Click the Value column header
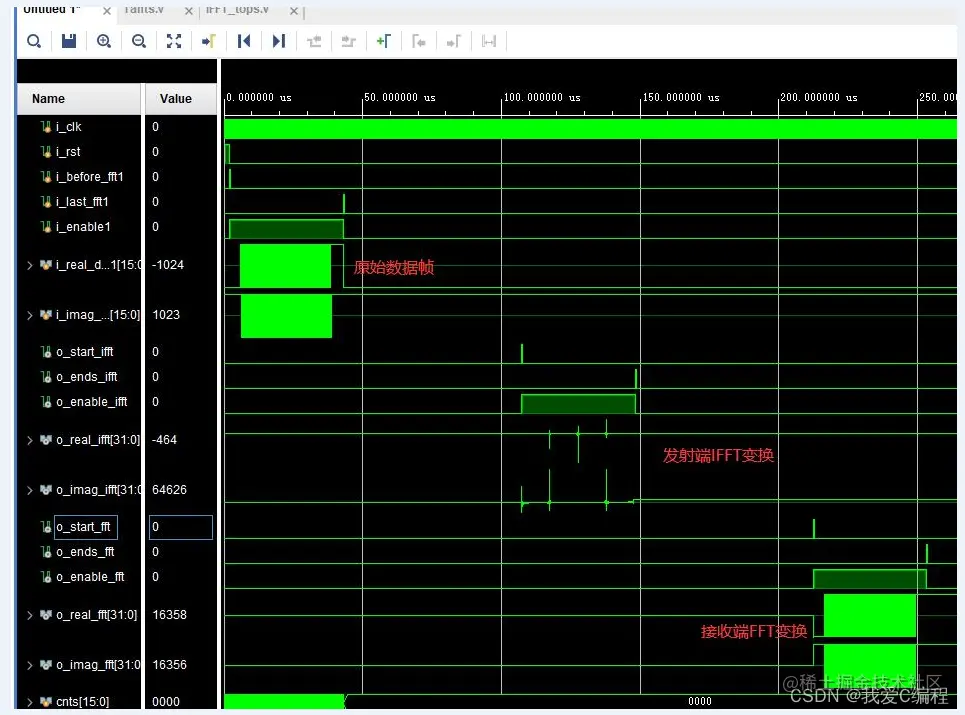This screenshot has height=715, width=965. pos(181,99)
